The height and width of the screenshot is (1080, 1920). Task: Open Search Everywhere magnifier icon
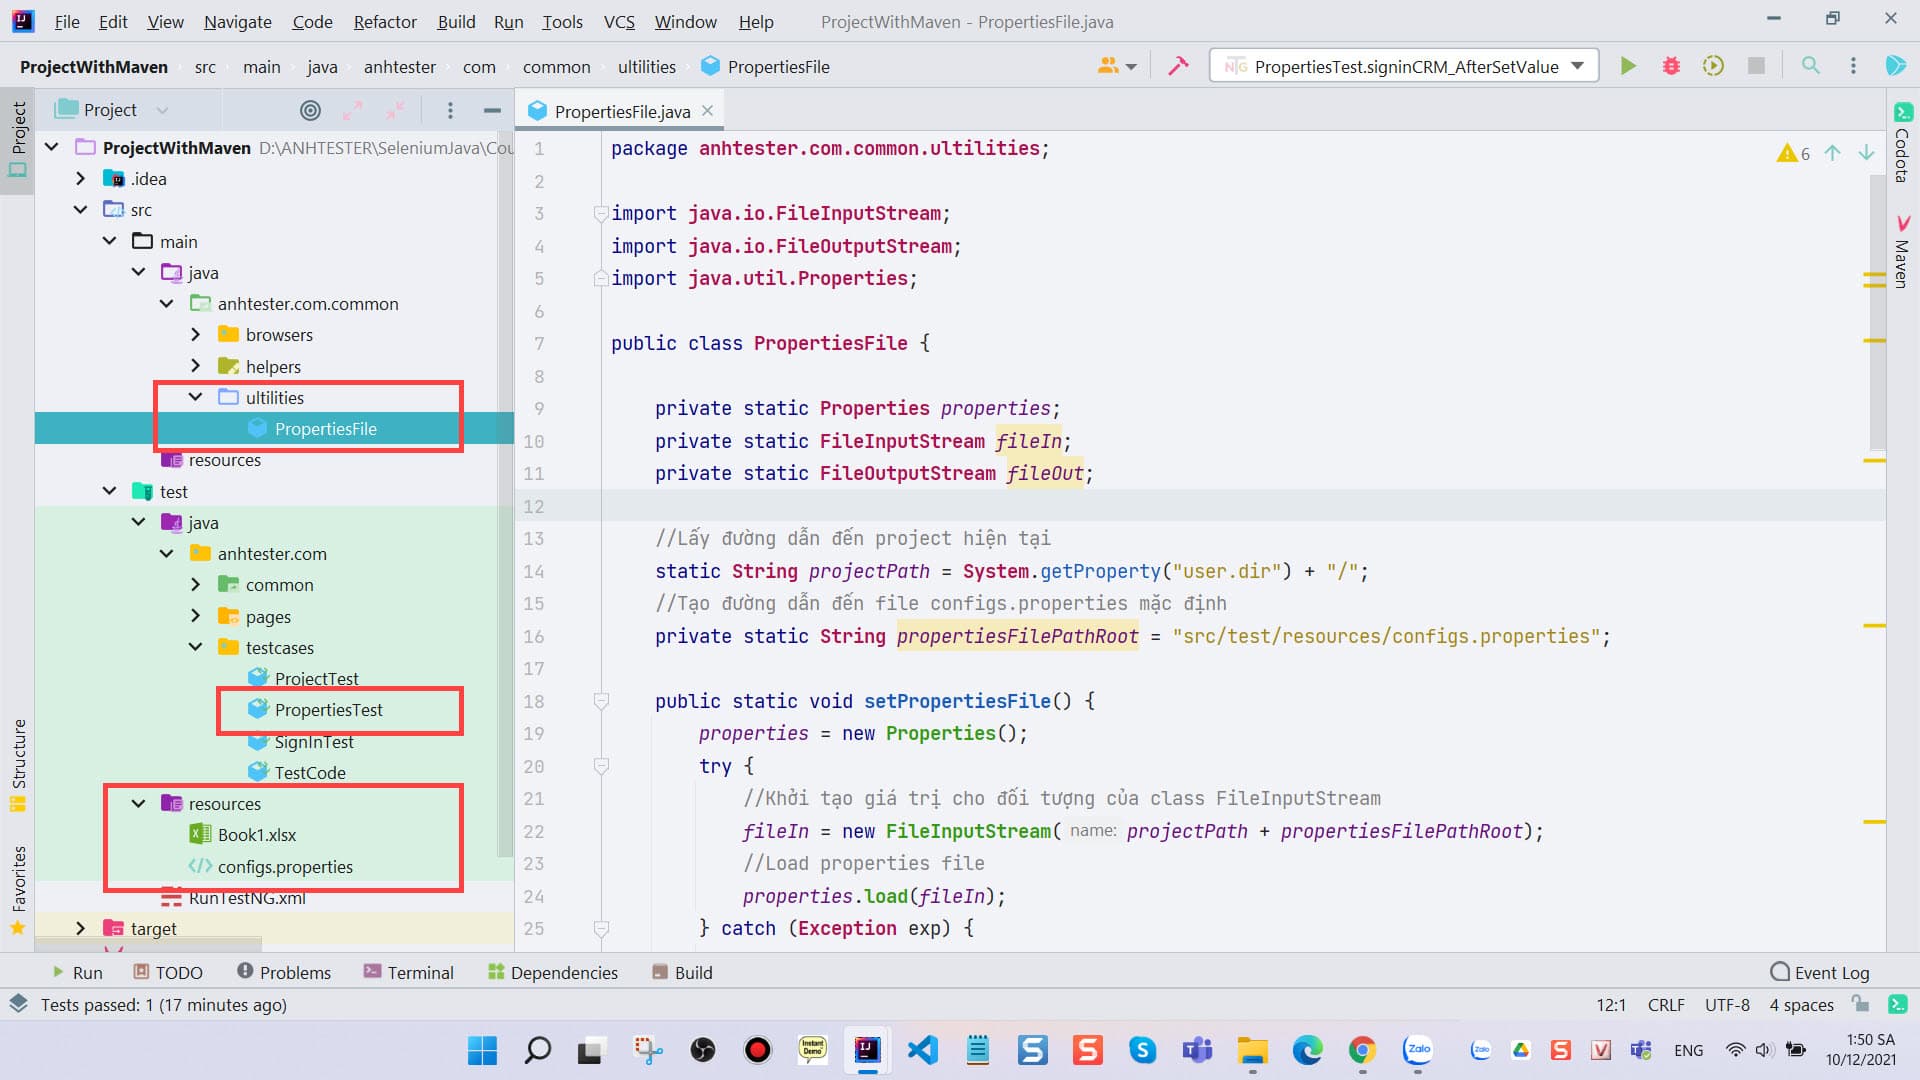point(1810,66)
